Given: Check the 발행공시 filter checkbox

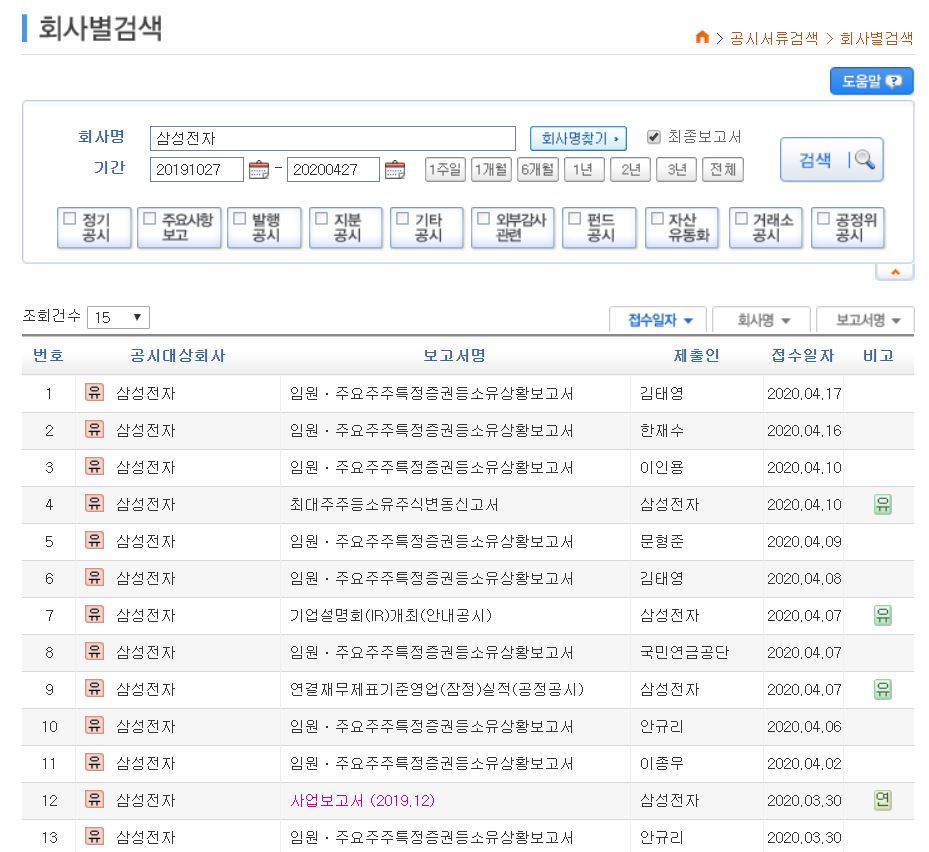Looking at the screenshot, I should click(x=240, y=219).
